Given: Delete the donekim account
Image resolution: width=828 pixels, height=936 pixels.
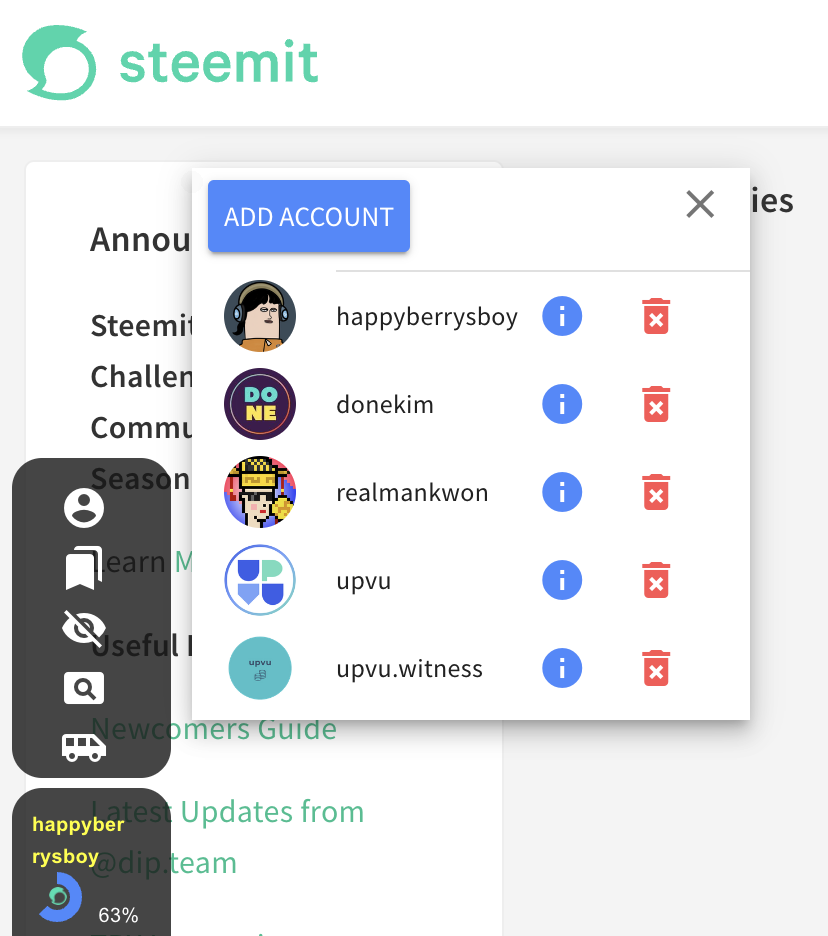Looking at the screenshot, I should pyautogui.click(x=656, y=404).
